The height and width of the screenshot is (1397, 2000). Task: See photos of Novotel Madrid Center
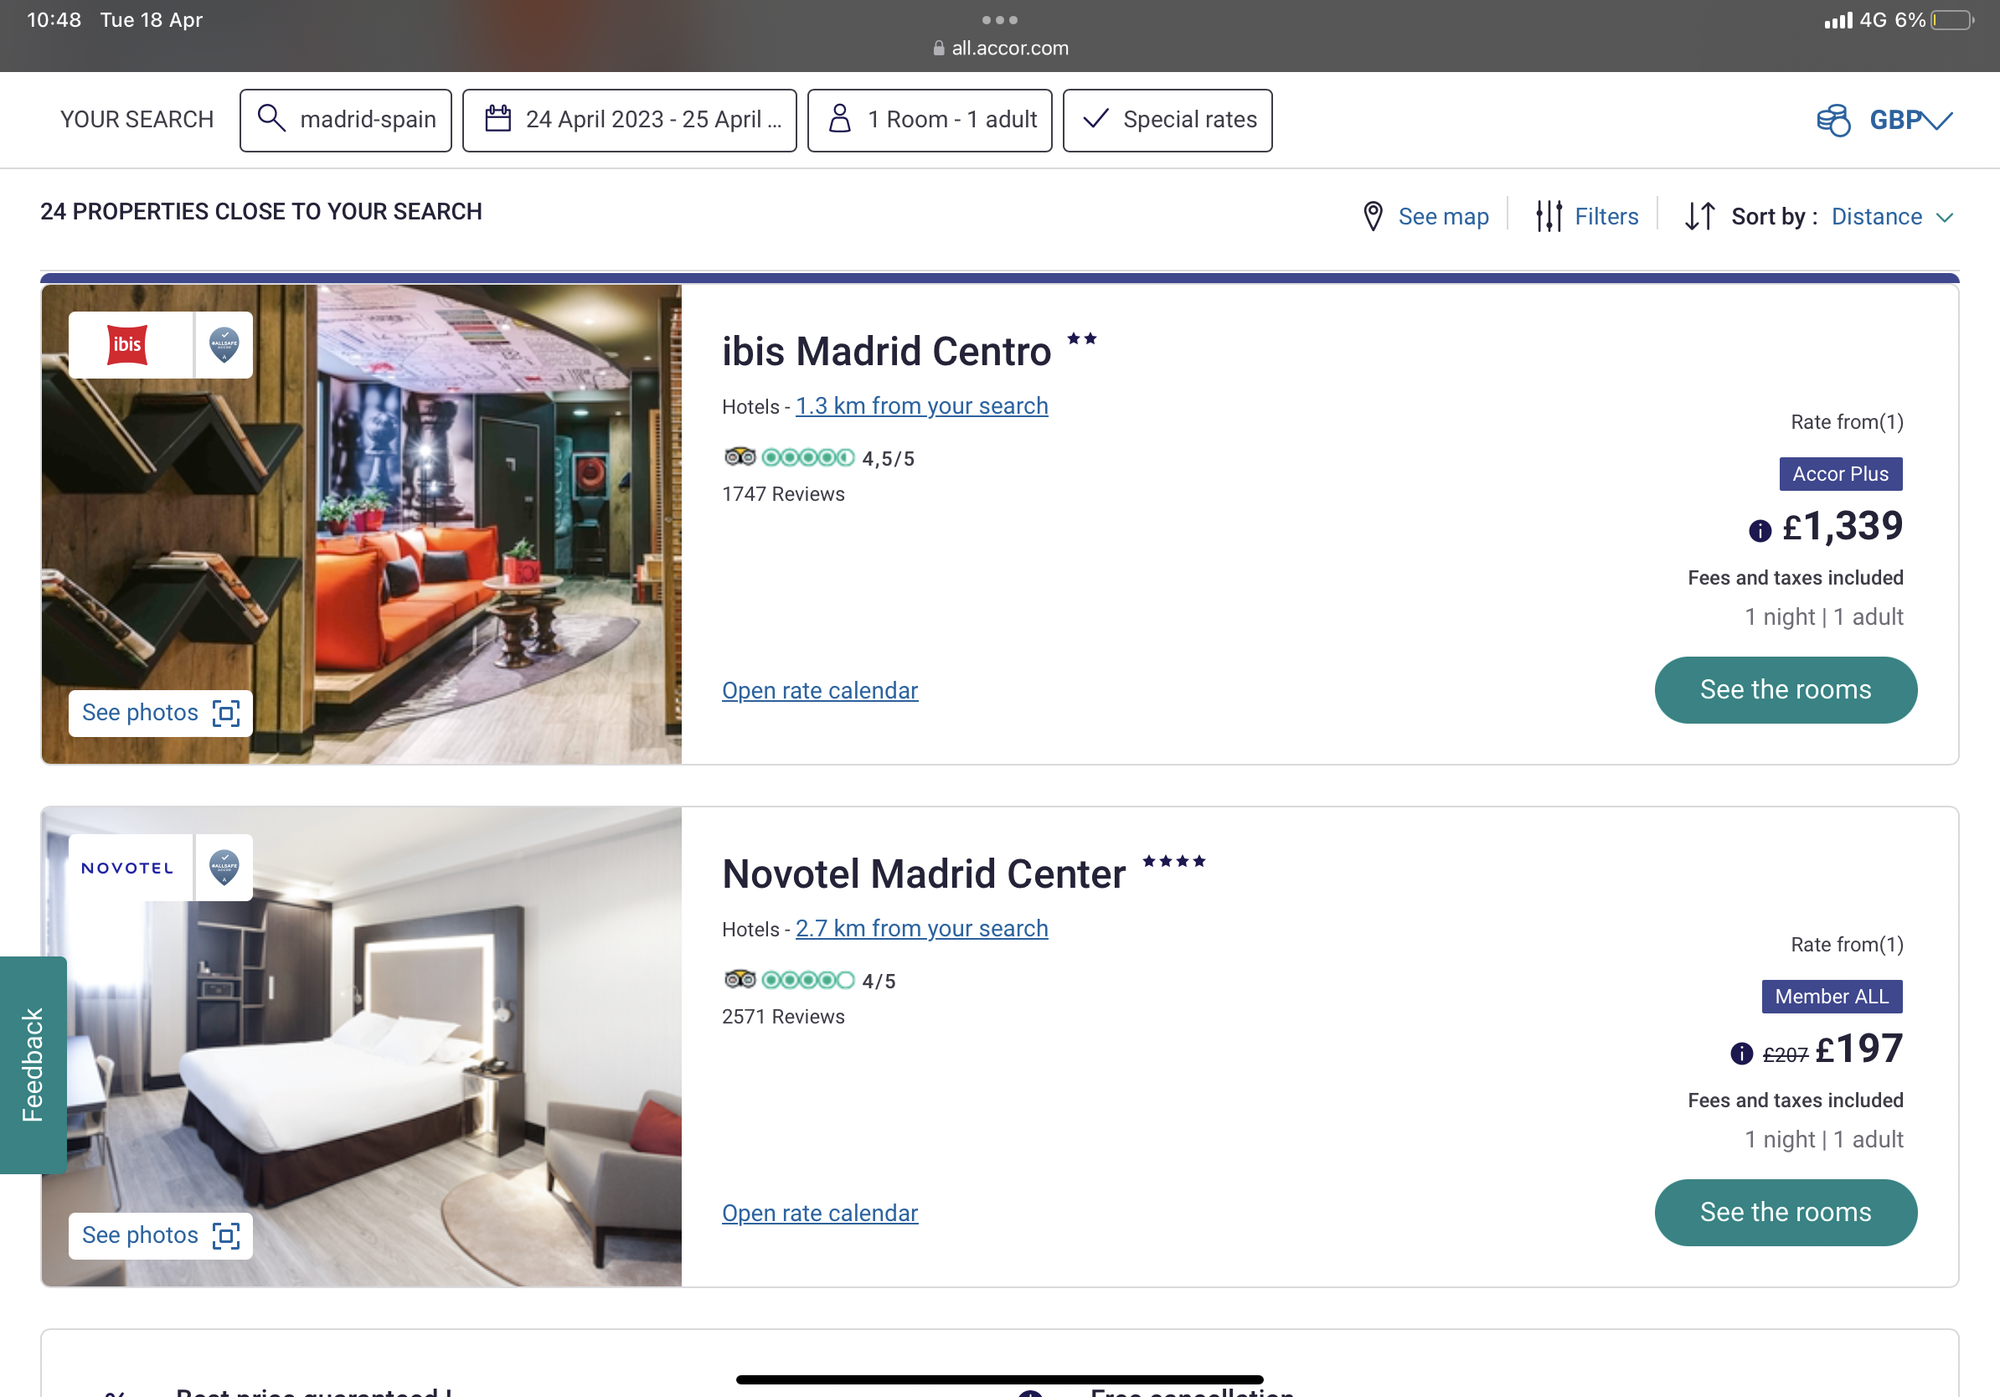tap(160, 1236)
